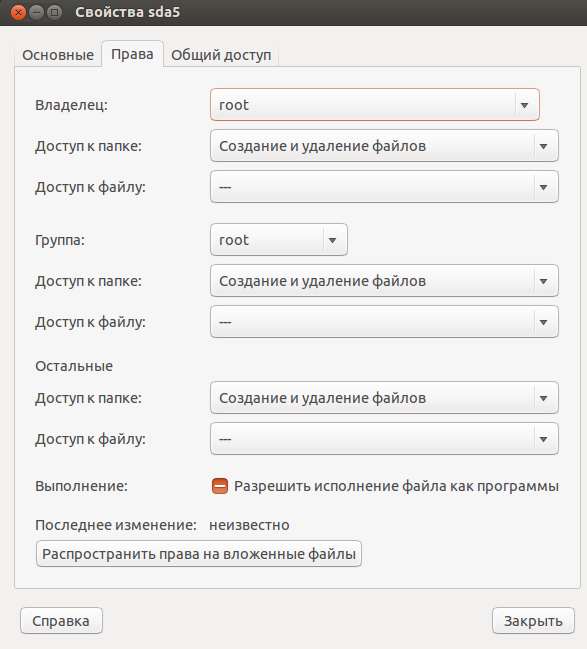Select the Права tab
Viewport: 587px width, 649px height.
tap(132, 54)
